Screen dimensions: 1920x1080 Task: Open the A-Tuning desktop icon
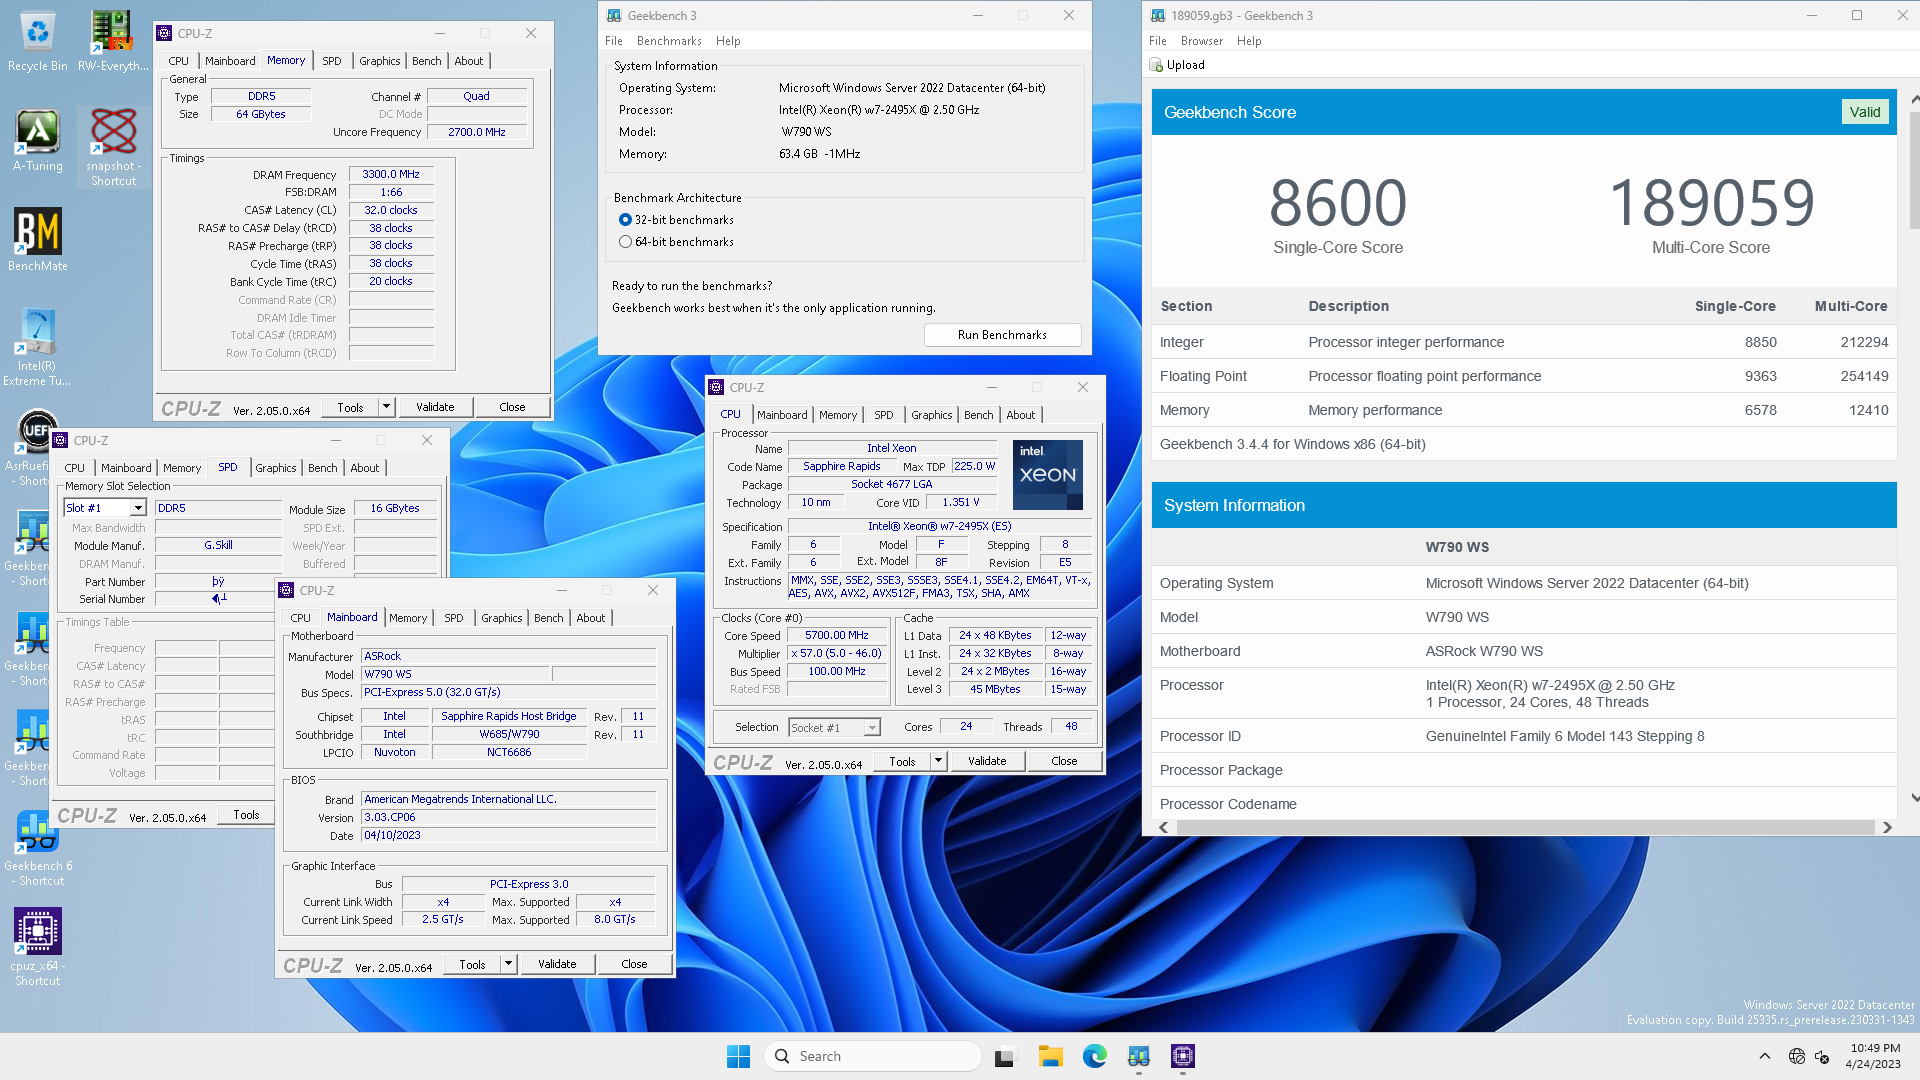click(x=37, y=141)
